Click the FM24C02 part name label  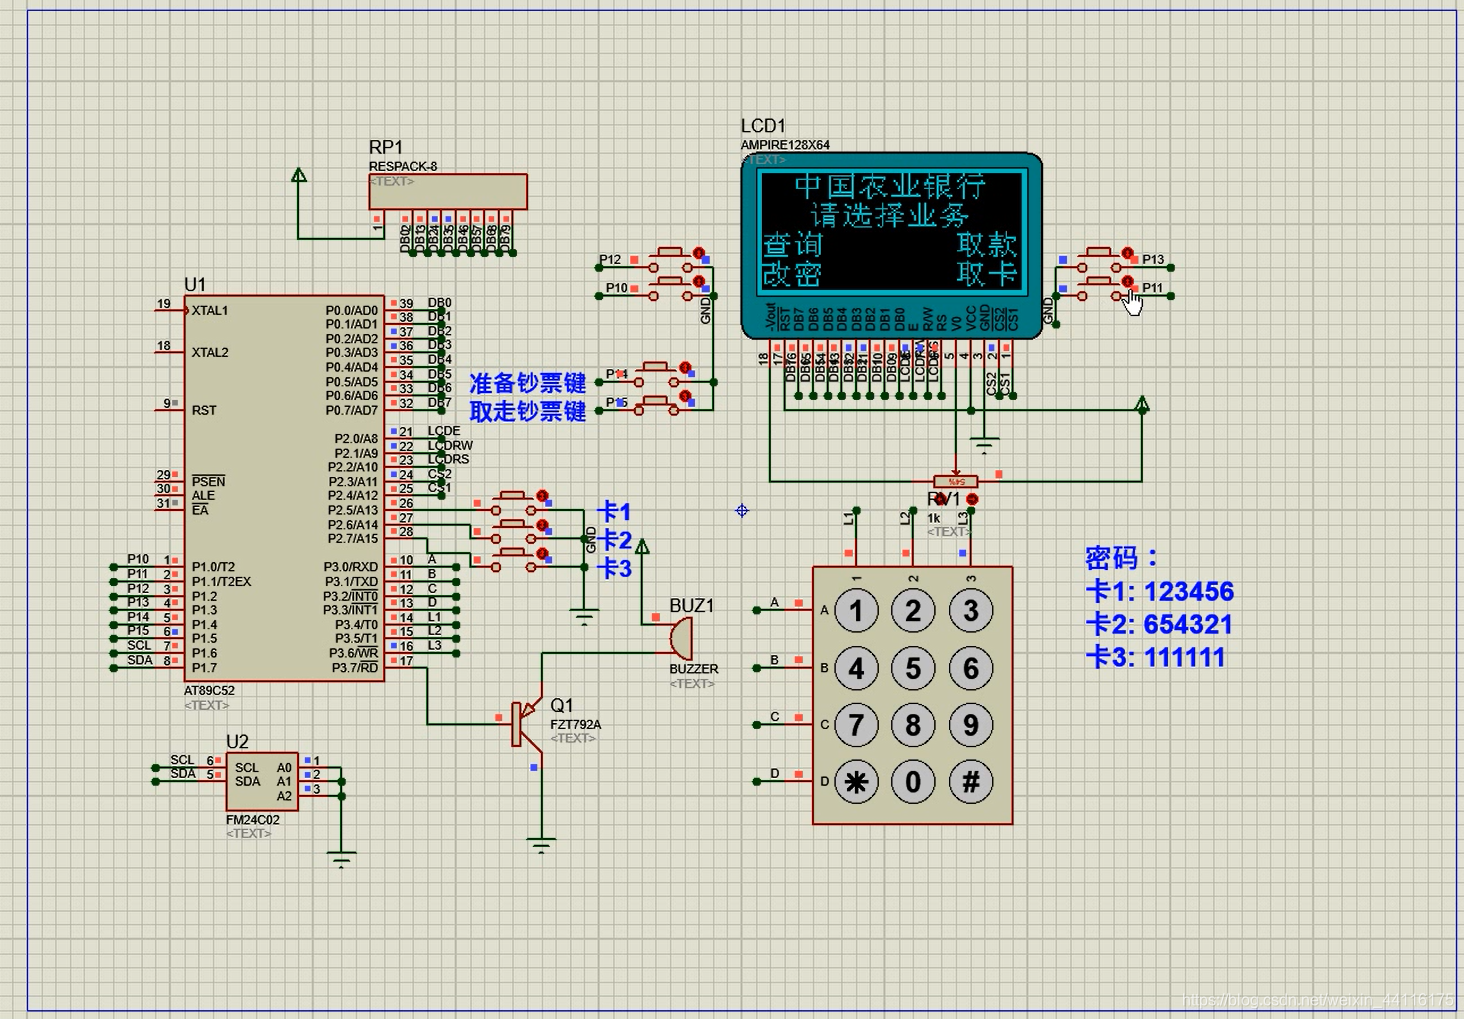coord(253,820)
